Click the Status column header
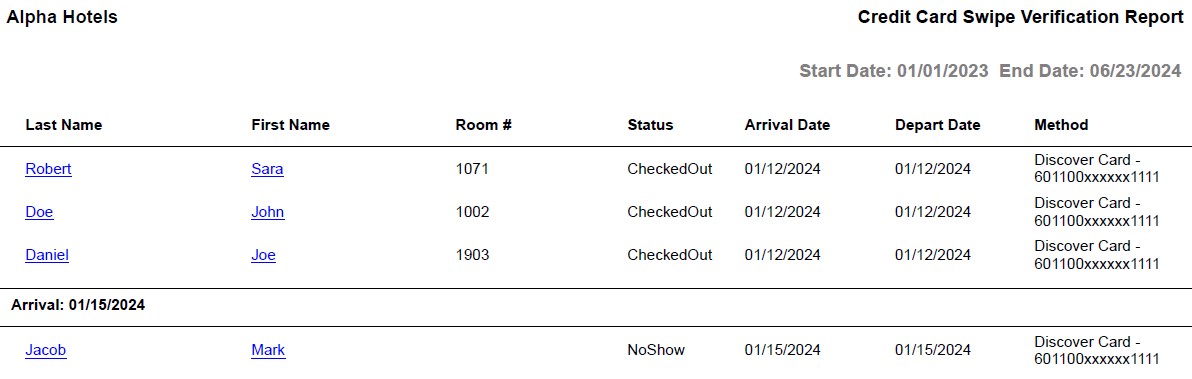The height and width of the screenshot is (379, 1192). (650, 125)
